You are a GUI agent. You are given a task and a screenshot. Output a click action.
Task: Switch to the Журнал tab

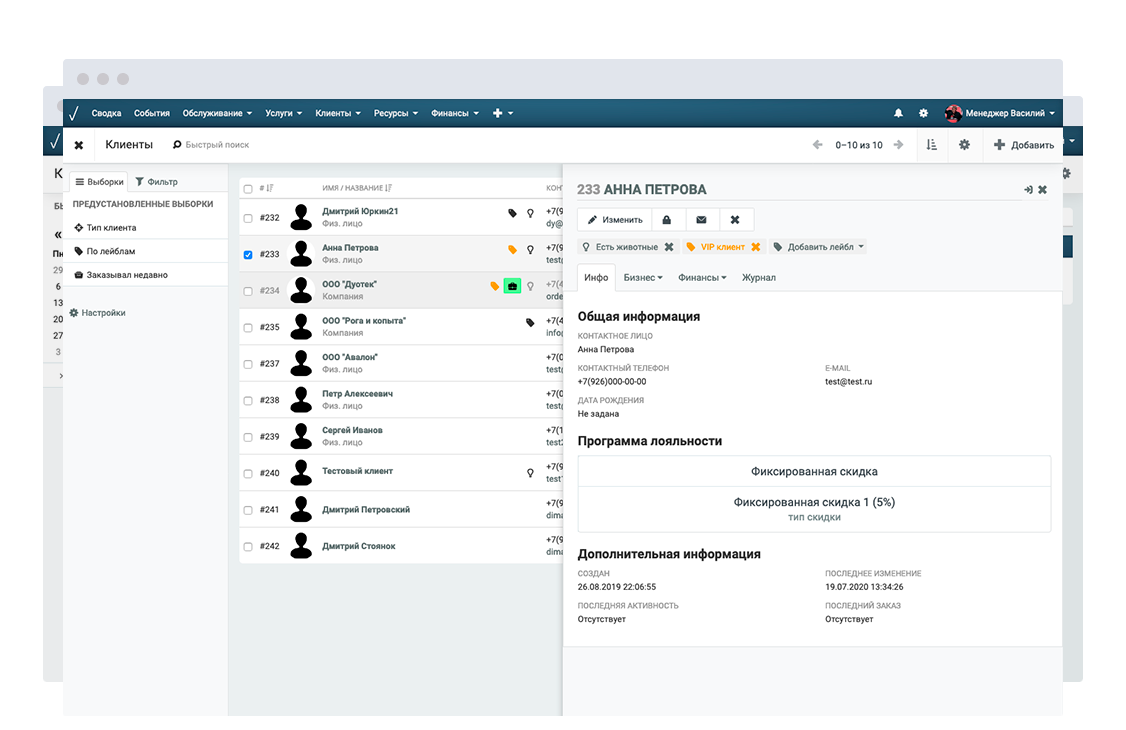click(758, 278)
